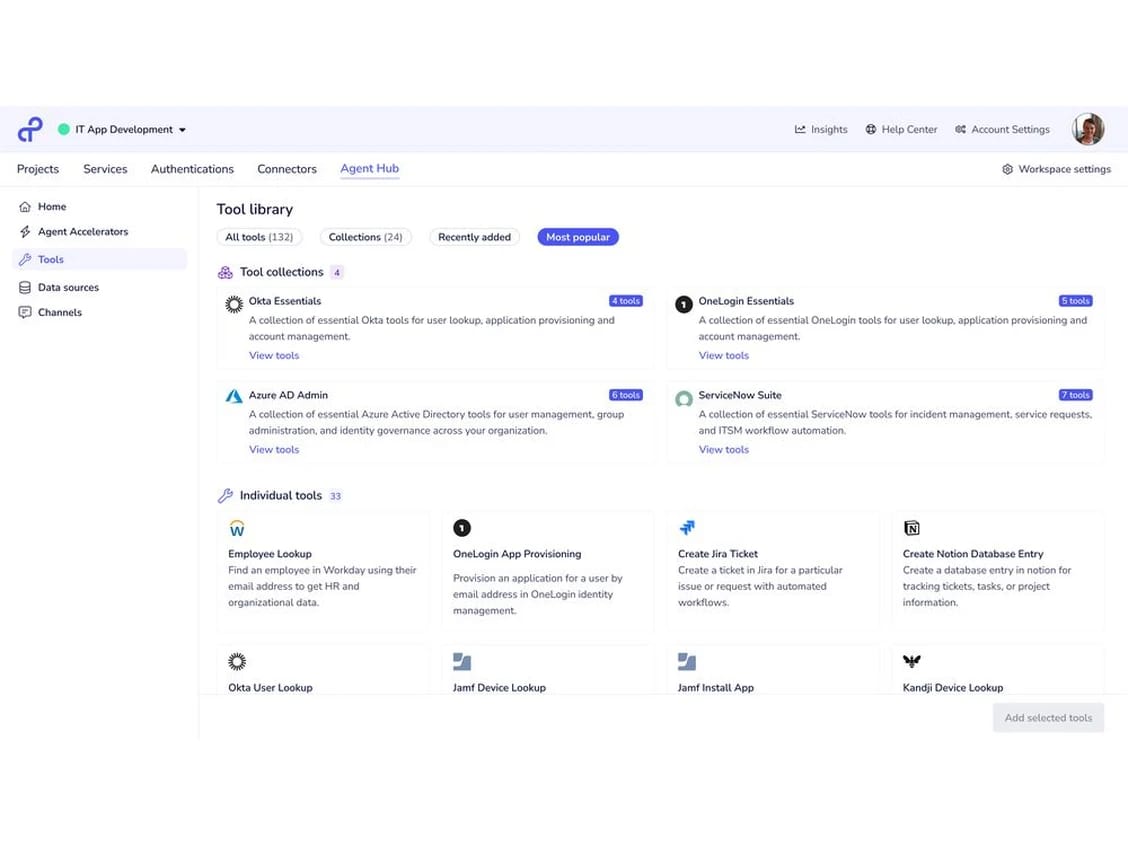The image size is (1128, 846).
Task: Click the Kandji Device Lookup bee icon
Action: coord(911,661)
